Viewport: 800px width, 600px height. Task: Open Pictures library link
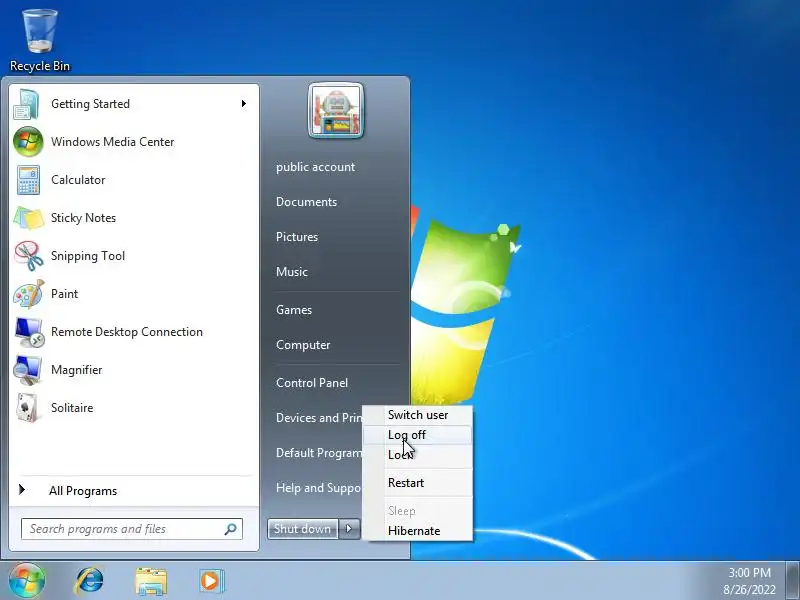click(297, 237)
